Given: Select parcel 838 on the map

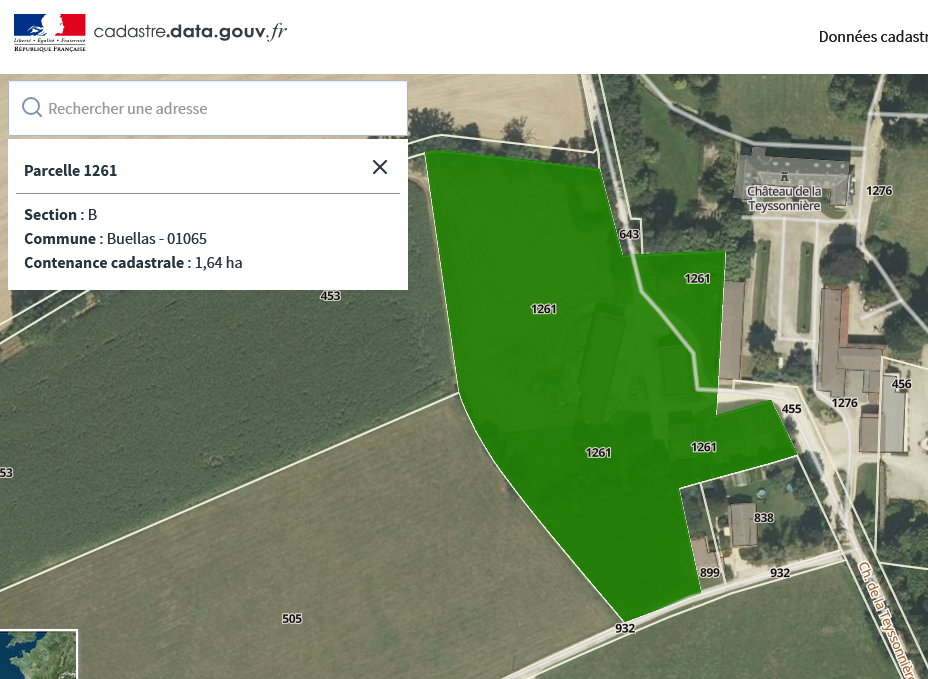Looking at the screenshot, I should pos(764,518).
